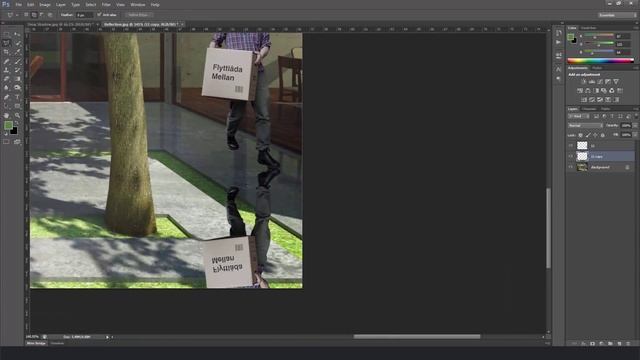The width and height of the screenshot is (640, 360).
Task: Toggle lock image pixels
Action: pos(588,135)
